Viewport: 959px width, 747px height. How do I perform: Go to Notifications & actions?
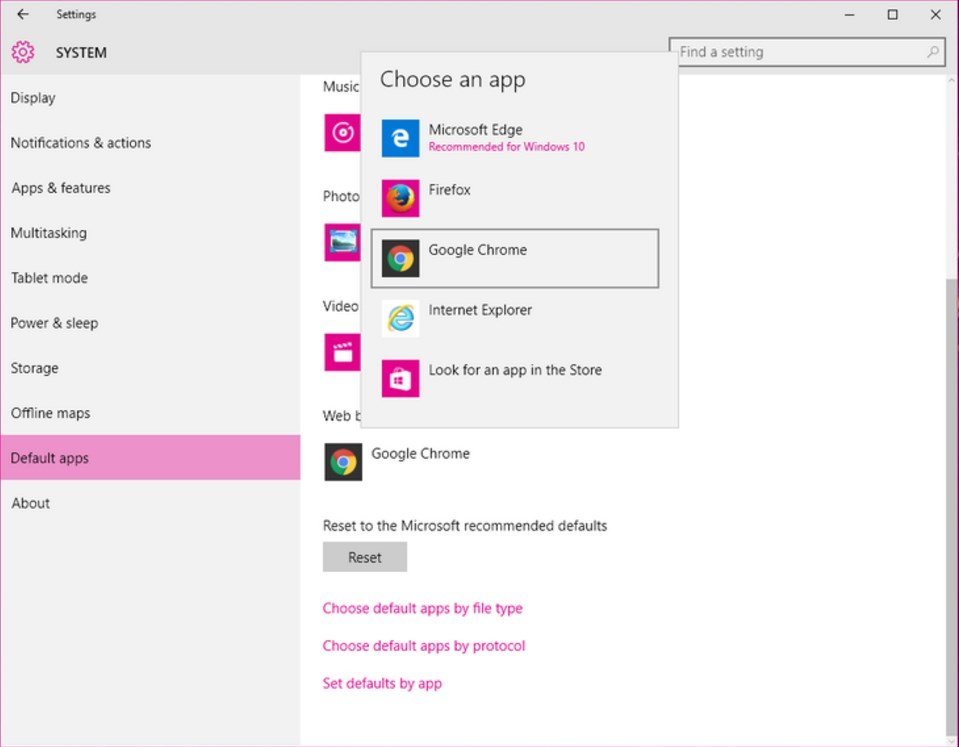tap(81, 143)
